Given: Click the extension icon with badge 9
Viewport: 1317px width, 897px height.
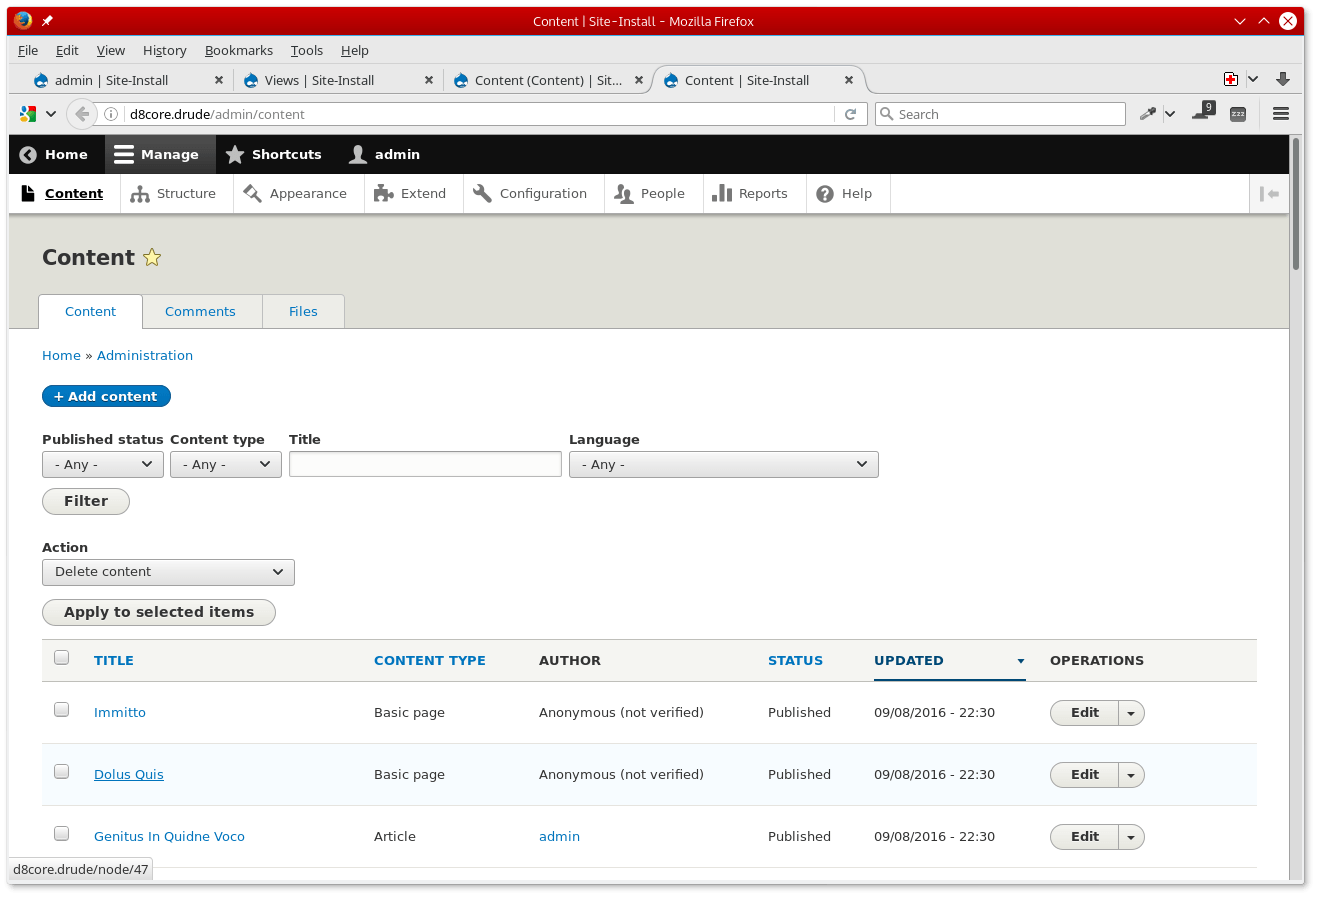Looking at the screenshot, I should (1203, 112).
